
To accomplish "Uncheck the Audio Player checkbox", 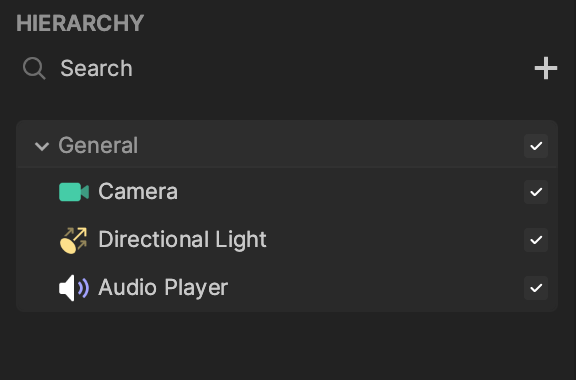I will (x=536, y=288).
